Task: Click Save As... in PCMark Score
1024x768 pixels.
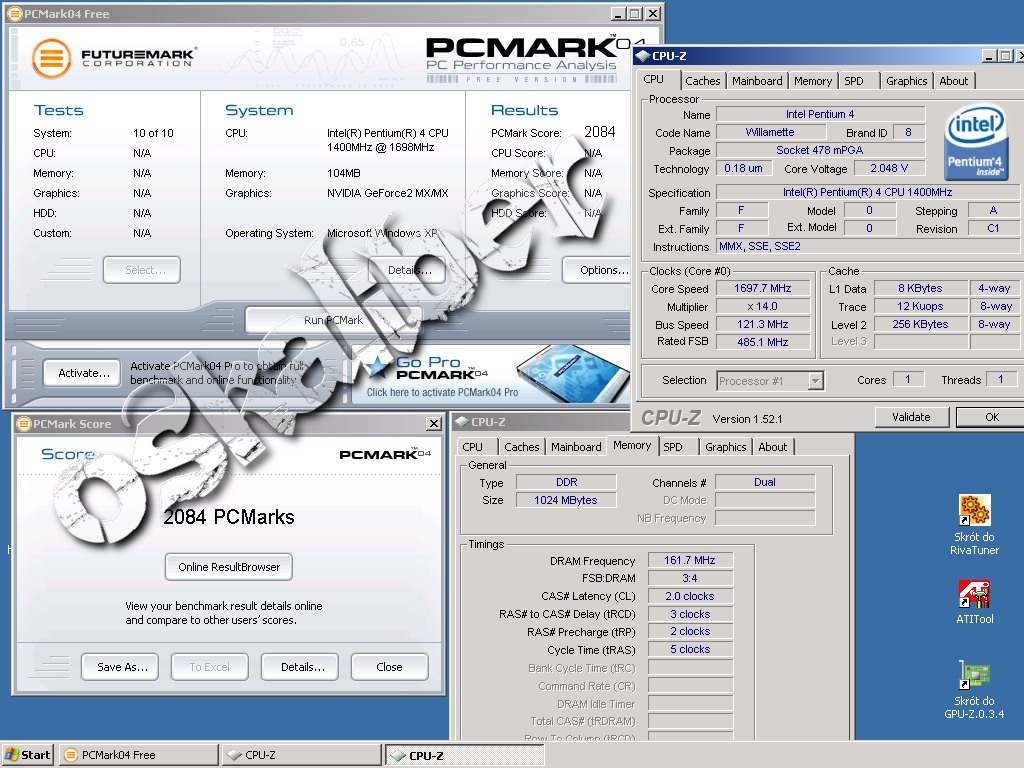Action: coord(120,667)
